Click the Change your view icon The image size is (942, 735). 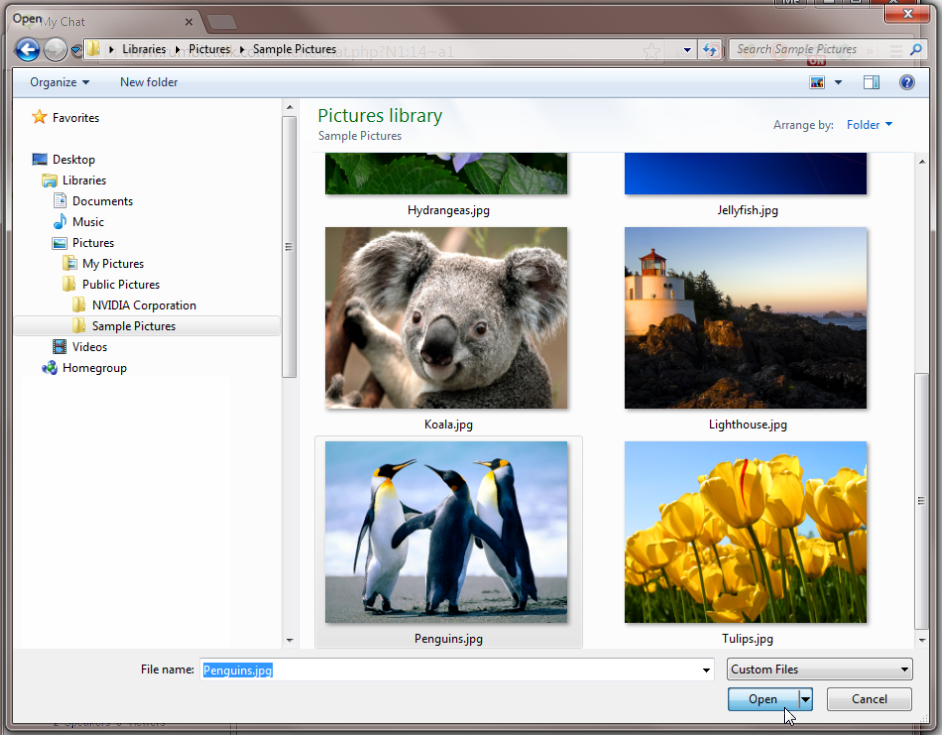coord(817,82)
